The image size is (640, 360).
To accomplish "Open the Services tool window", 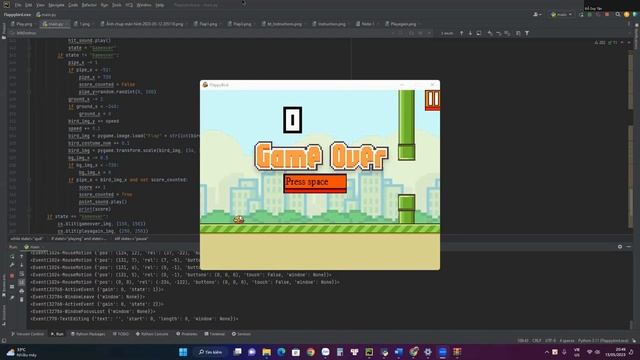I will coord(241,334).
